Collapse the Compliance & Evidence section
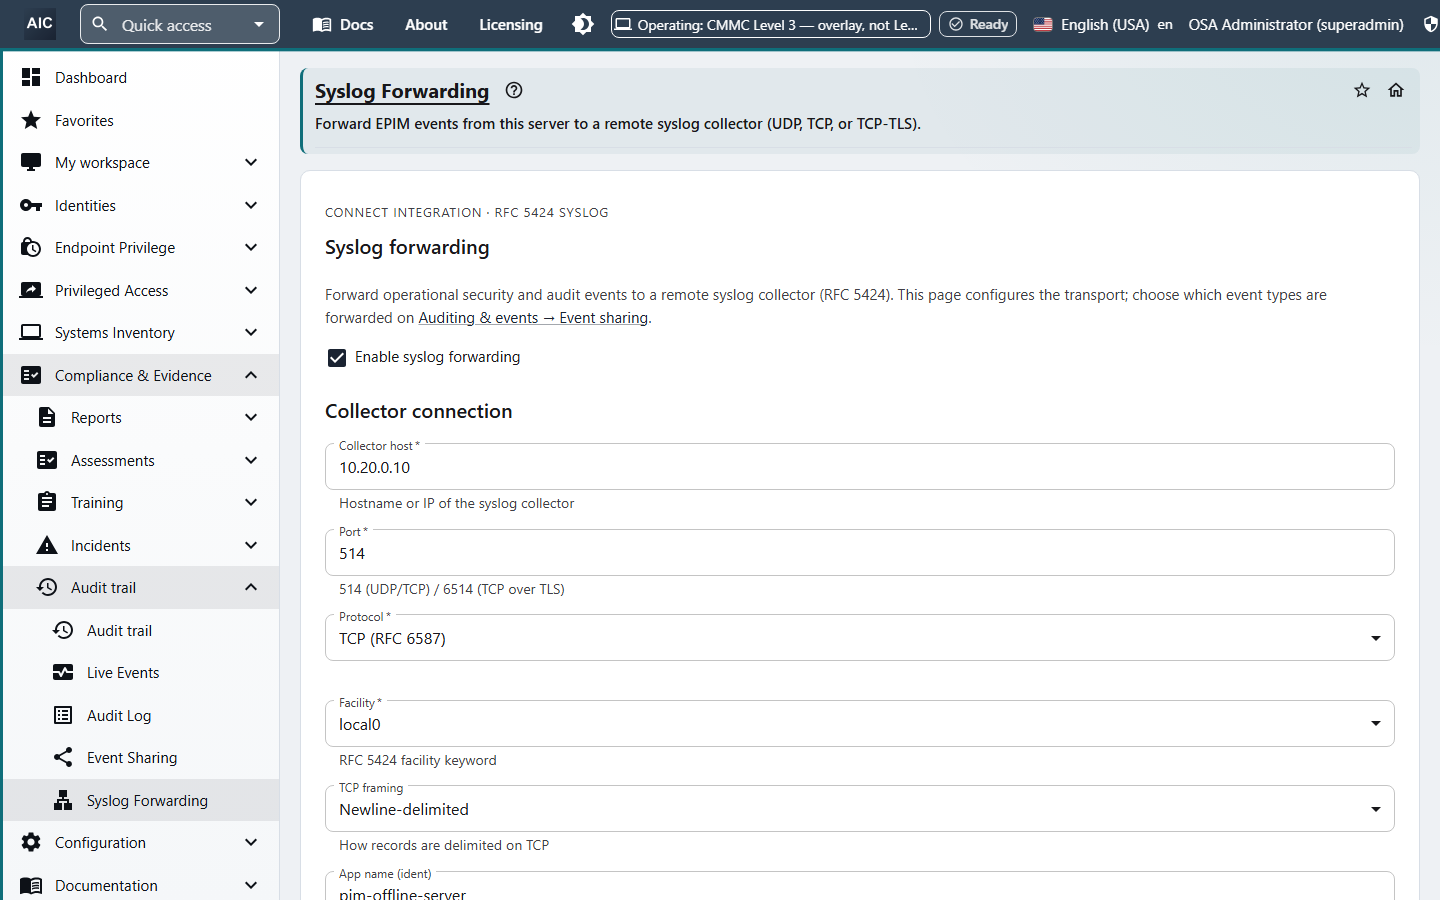Image resolution: width=1440 pixels, height=900 pixels. (251, 375)
